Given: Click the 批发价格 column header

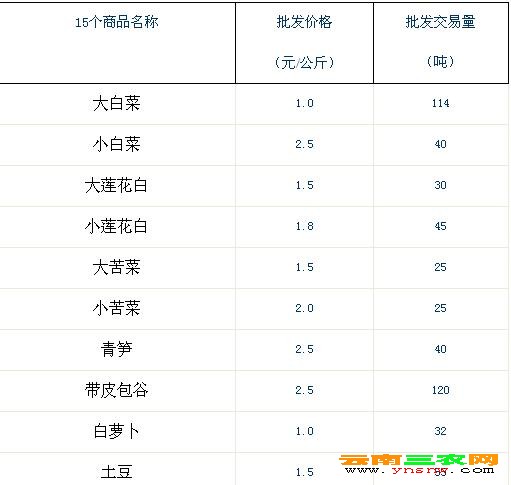Looking at the screenshot, I should coord(304,22).
